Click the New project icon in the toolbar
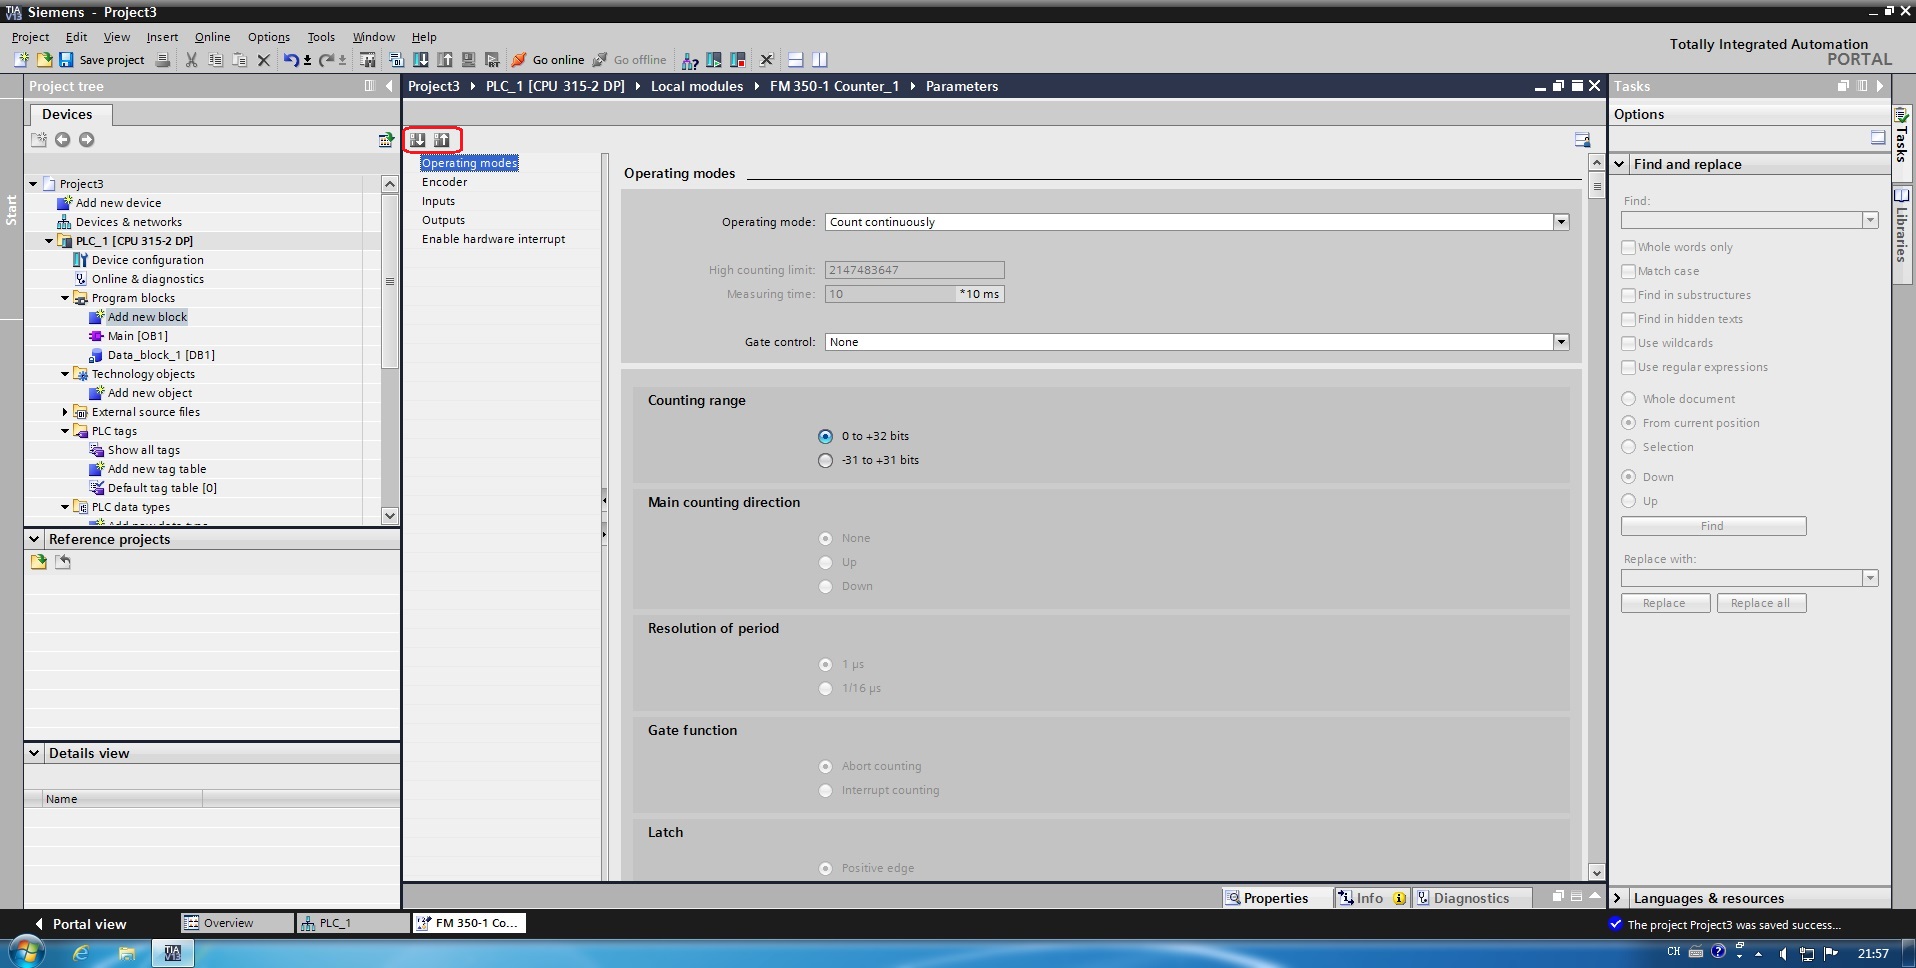This screenshot has height=968, width=1916. (21, 60)
